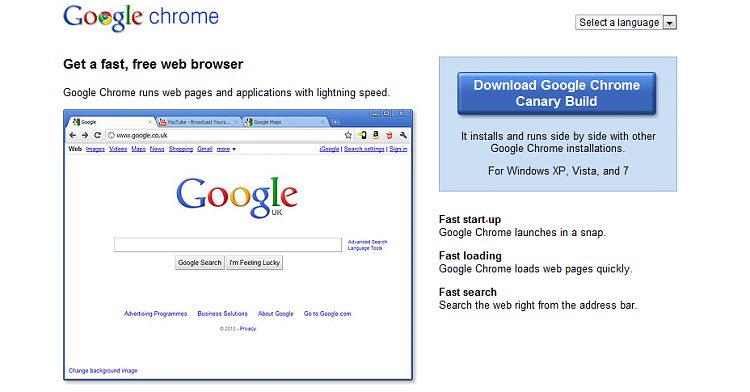Click the Google Chrome logo at page top
This screenshot has width=750, height=392.
pyautogui.click(x=141, y=18)
